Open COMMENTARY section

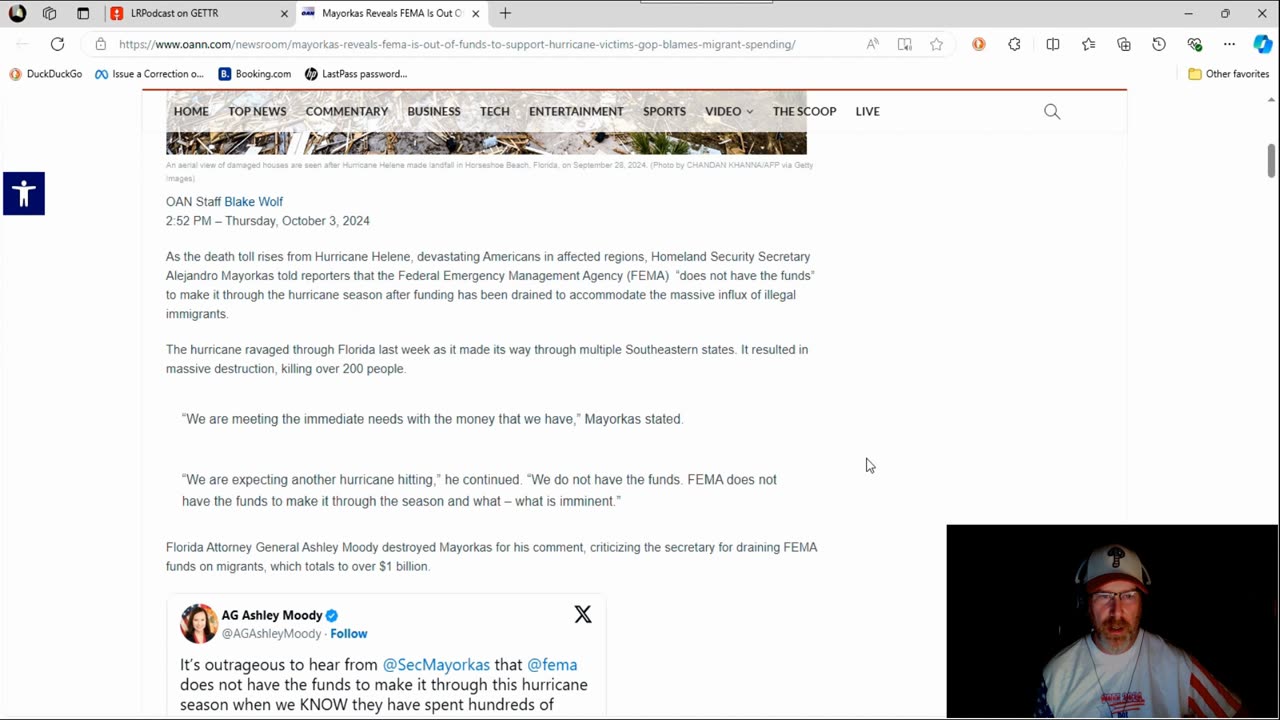point(347,111)
